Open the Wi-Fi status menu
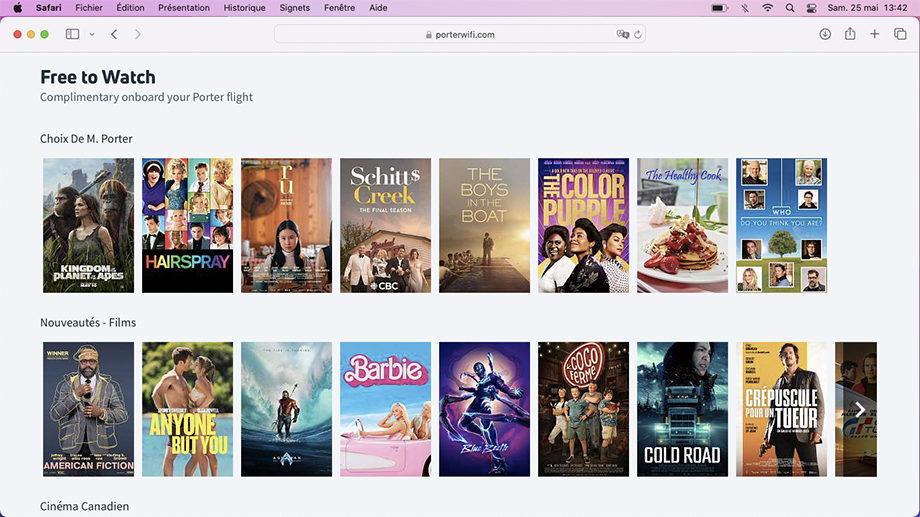This screenshot has height=517, width=920. [x=767, y=8]
